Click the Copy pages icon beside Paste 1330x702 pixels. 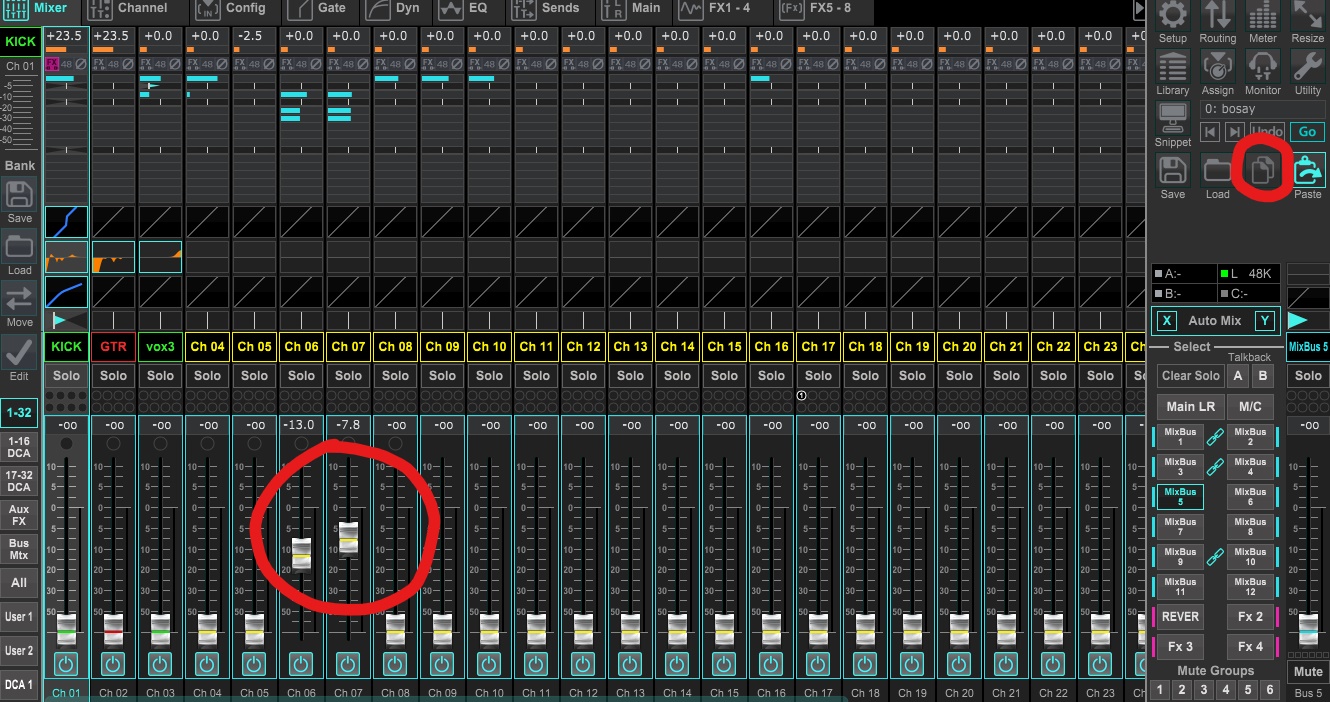1263,172
